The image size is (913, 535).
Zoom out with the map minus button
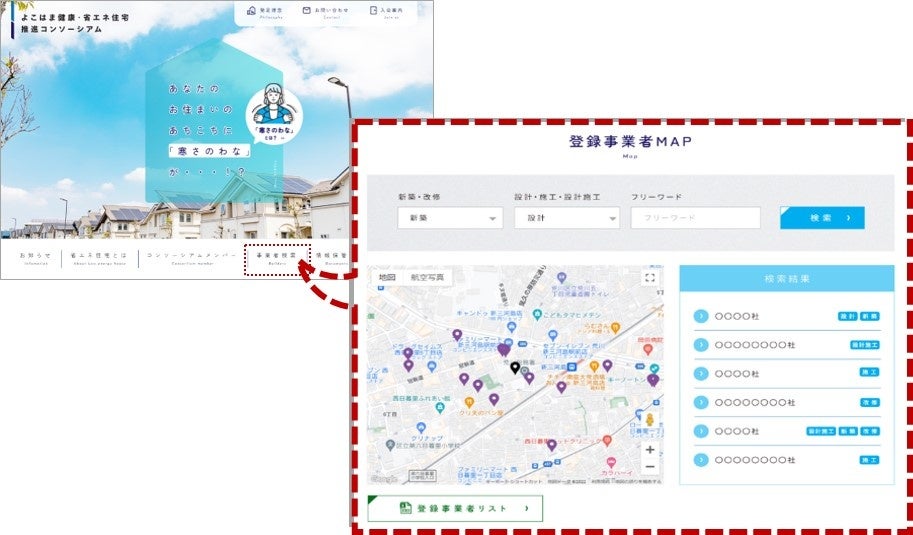pos(650,466)
